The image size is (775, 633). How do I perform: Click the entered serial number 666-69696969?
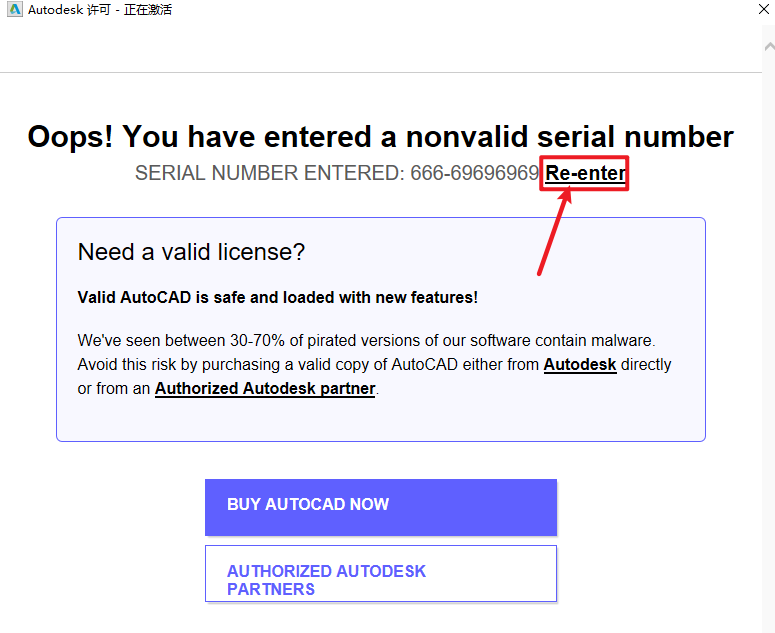474,174
